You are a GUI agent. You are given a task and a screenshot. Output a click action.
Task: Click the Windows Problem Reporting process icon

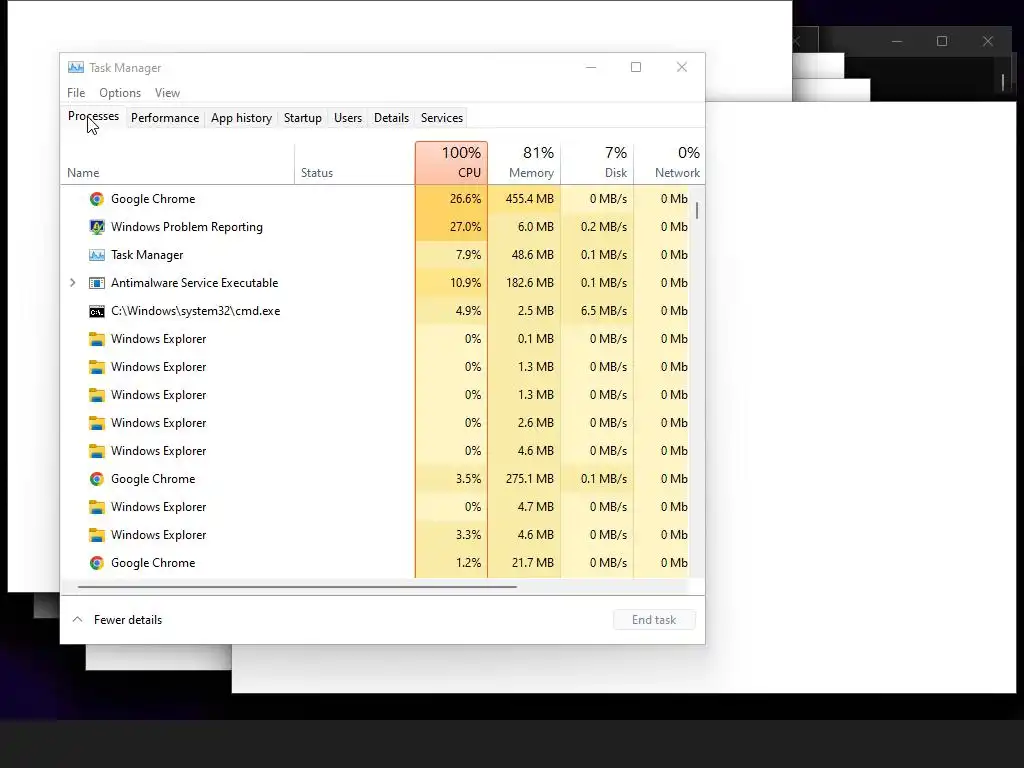(x=97, y=227)
